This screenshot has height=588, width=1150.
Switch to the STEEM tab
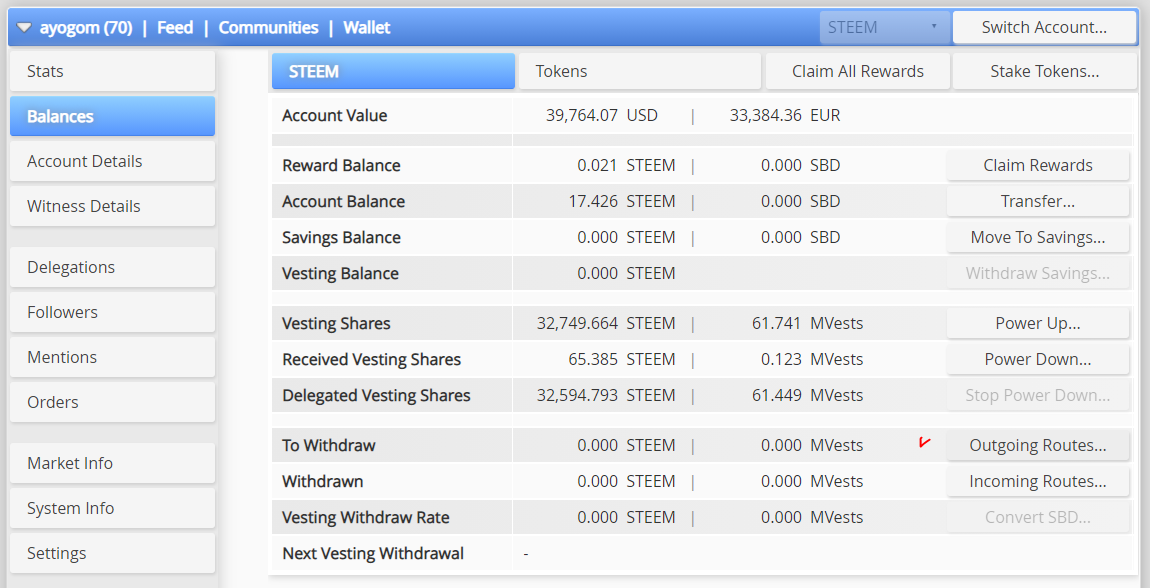(x=393, y=71)
